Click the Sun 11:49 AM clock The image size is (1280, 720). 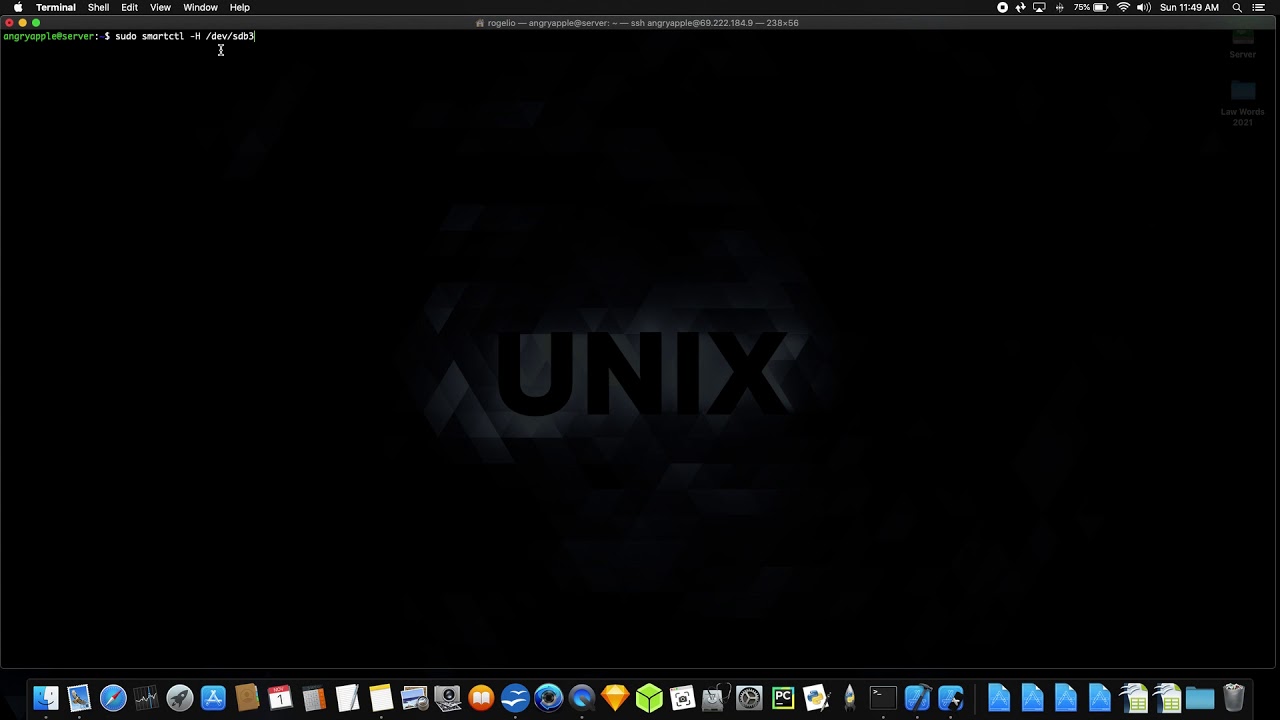pos(1189,7)
